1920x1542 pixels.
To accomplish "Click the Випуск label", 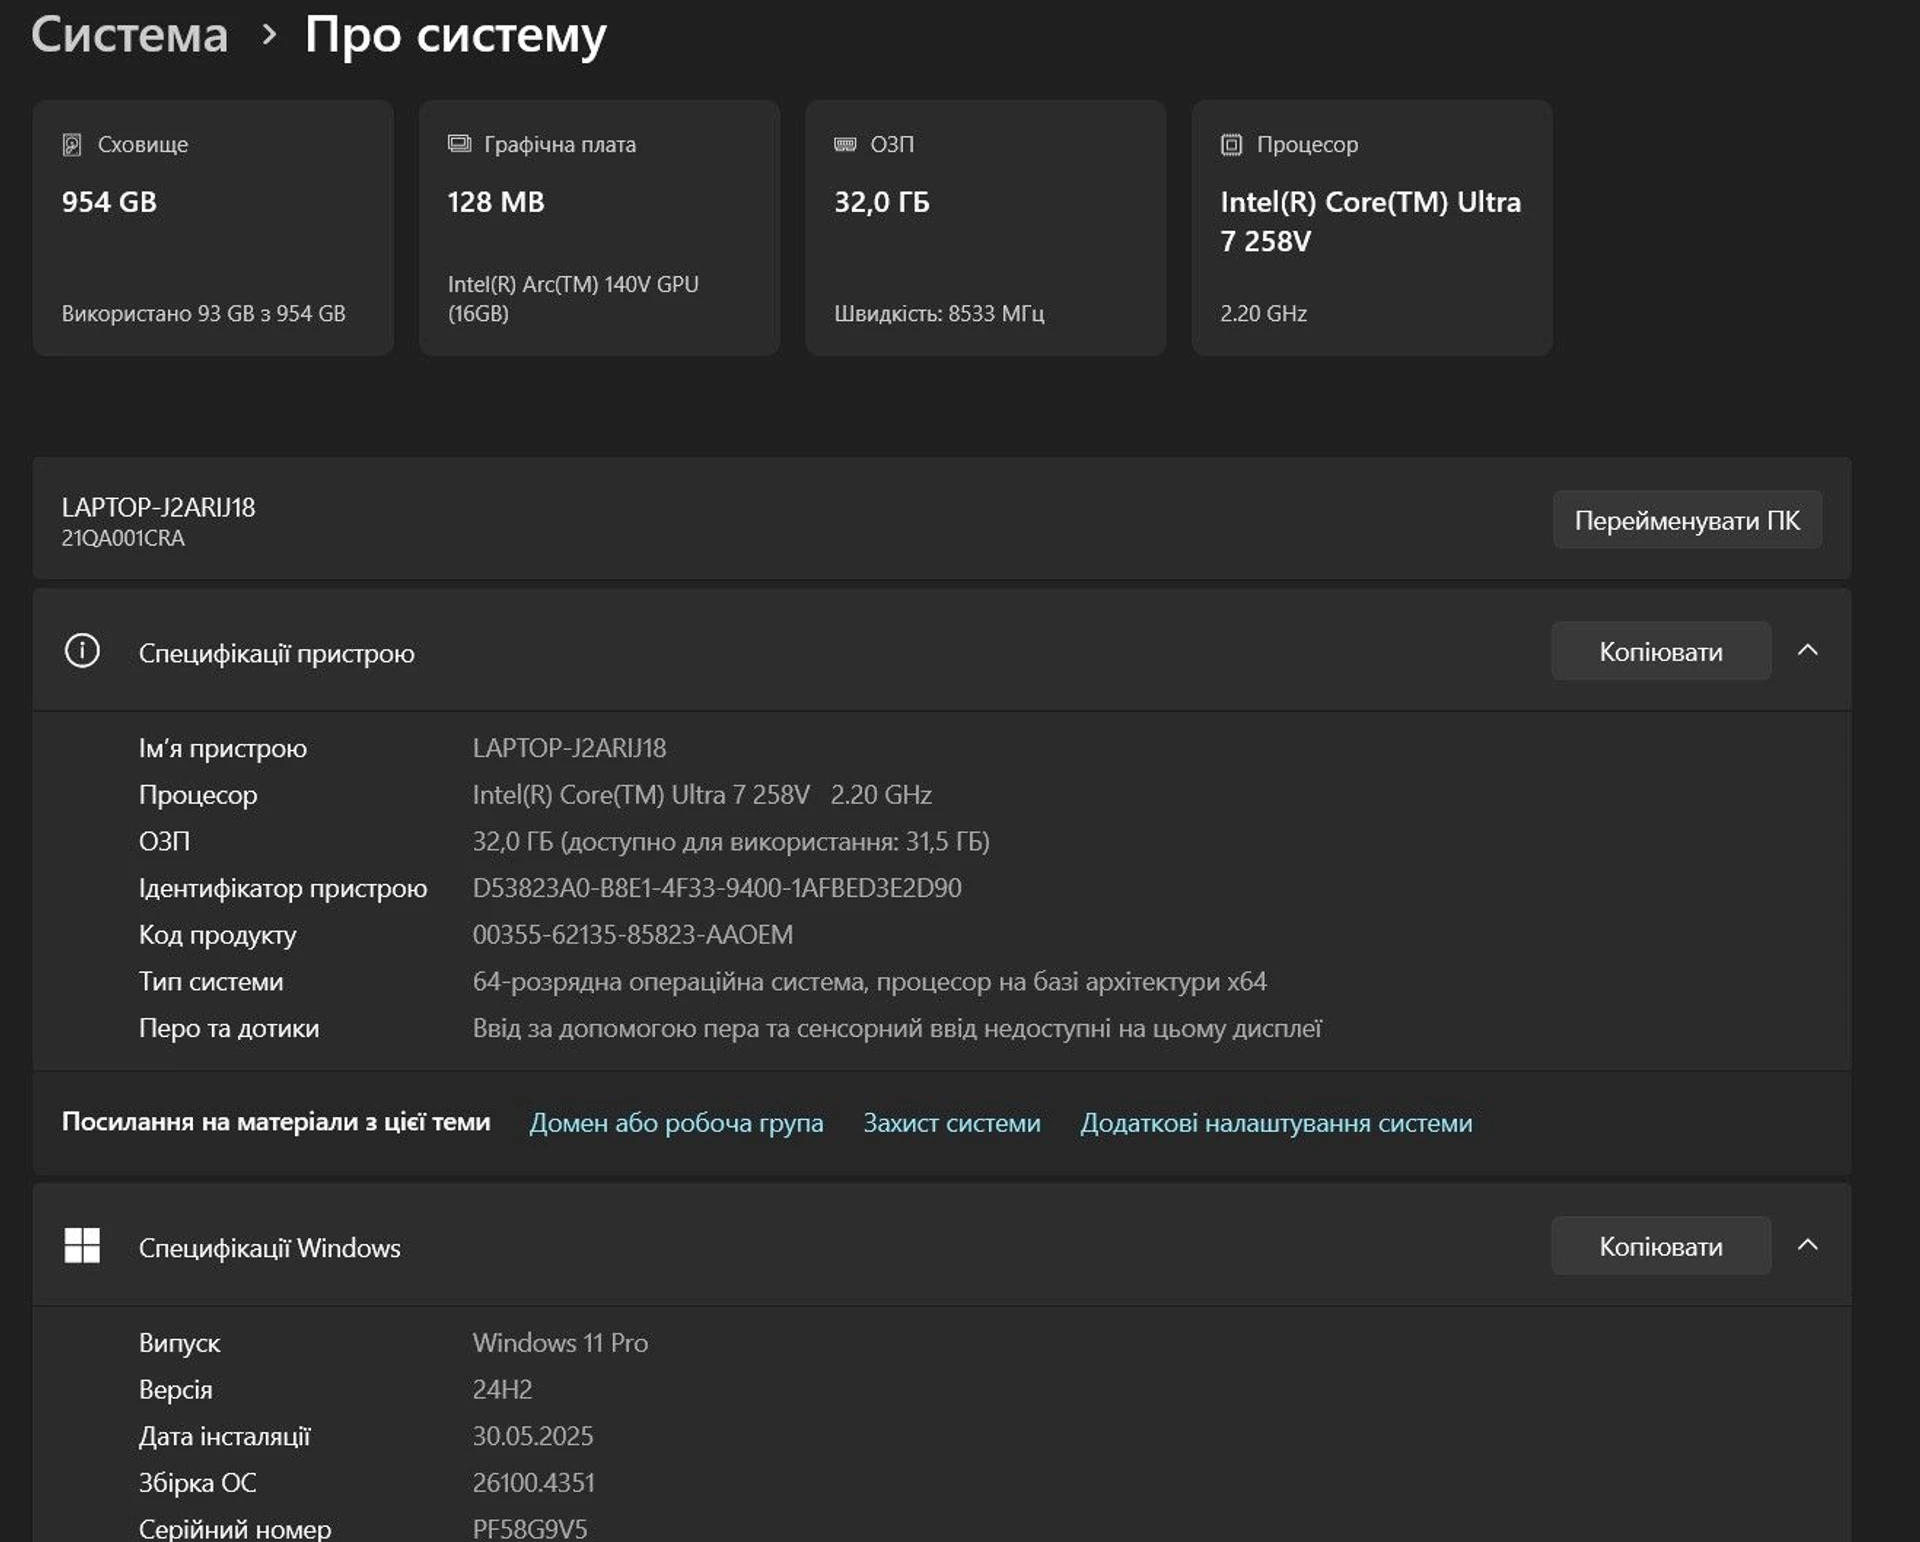I will 179,1344.
